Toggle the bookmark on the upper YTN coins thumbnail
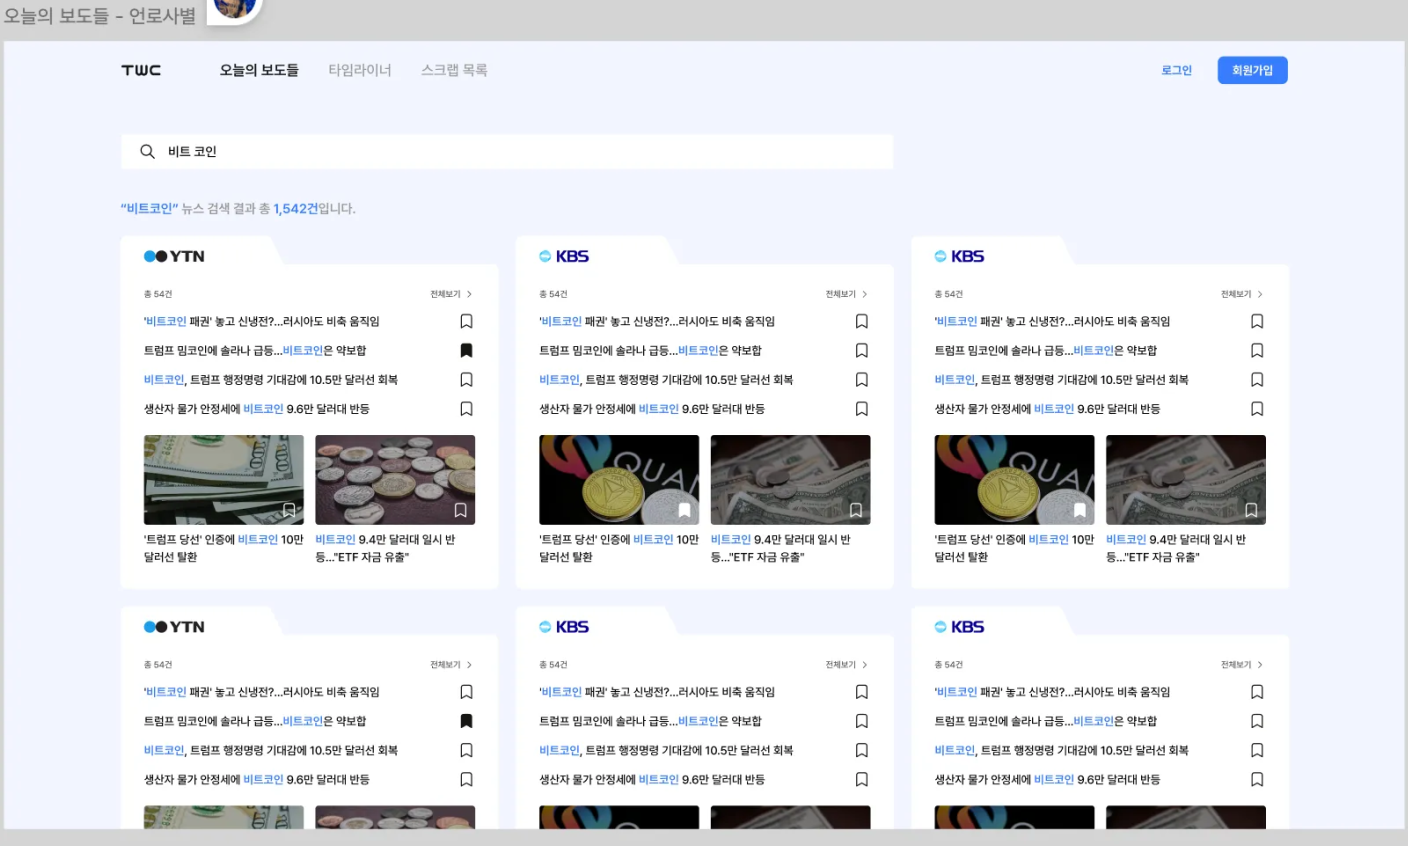Image resolution: width=1408 pixels, height=846 pixels. (x=460, y=510)
